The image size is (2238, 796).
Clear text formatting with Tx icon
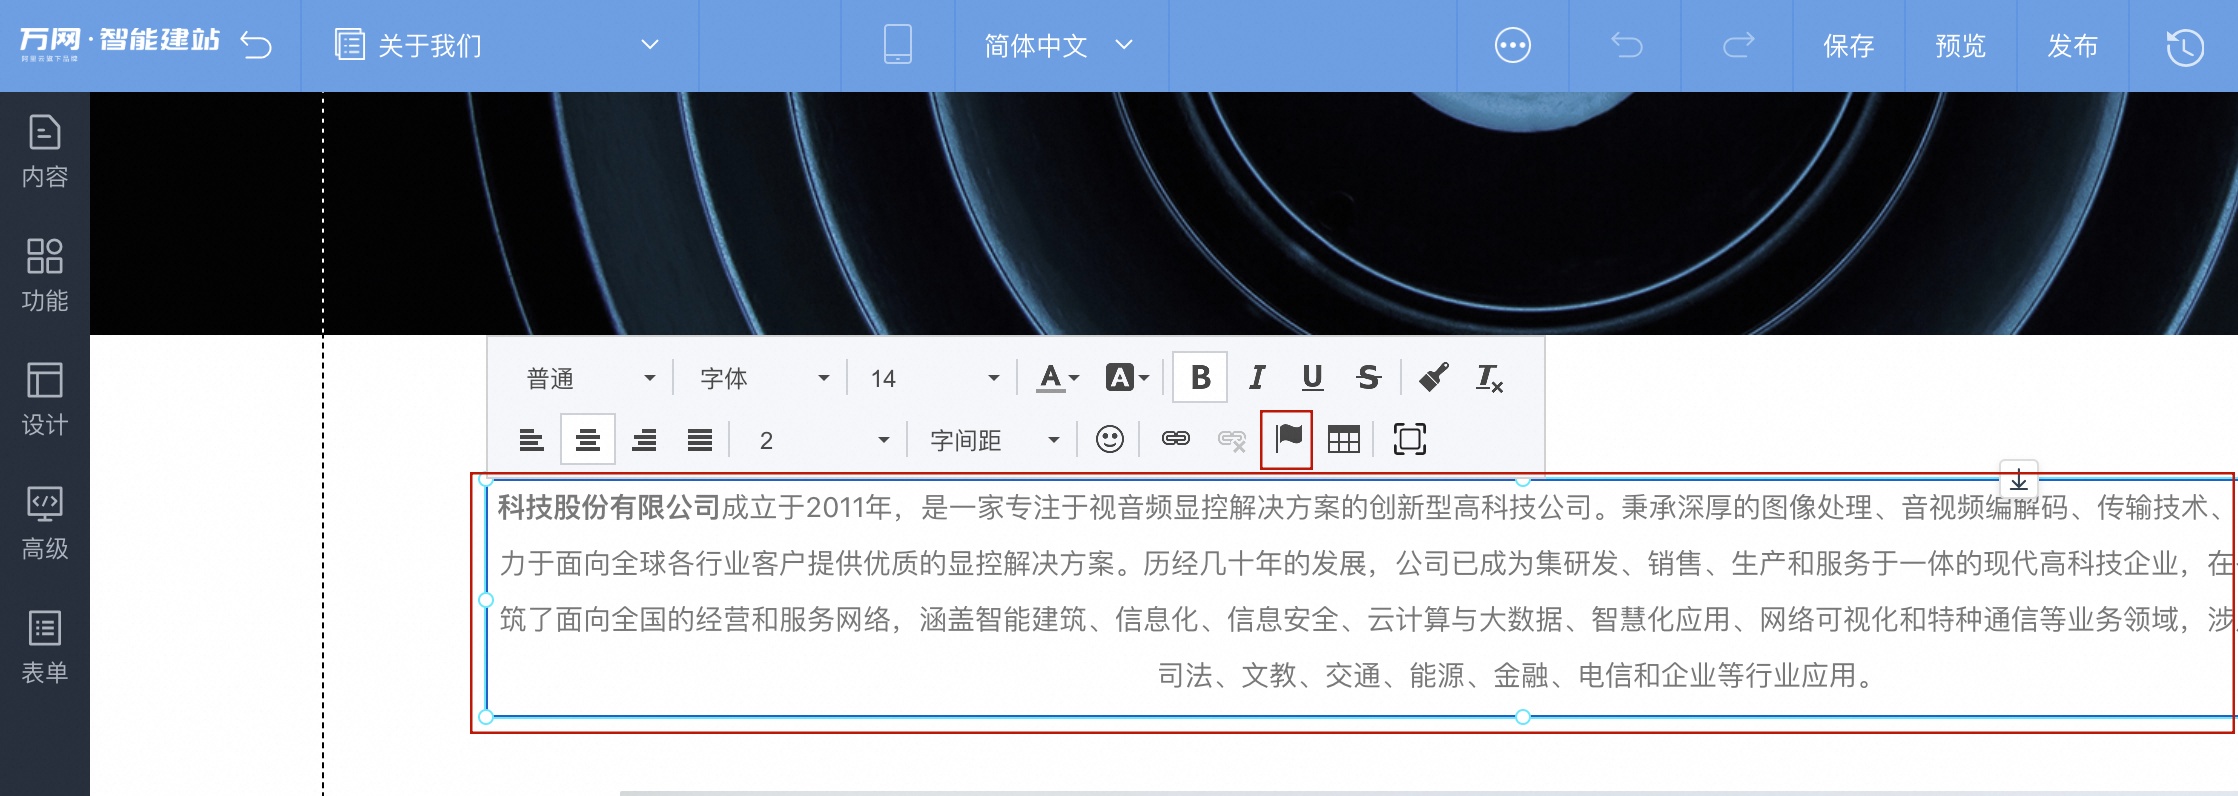[x=1489, y=378]
